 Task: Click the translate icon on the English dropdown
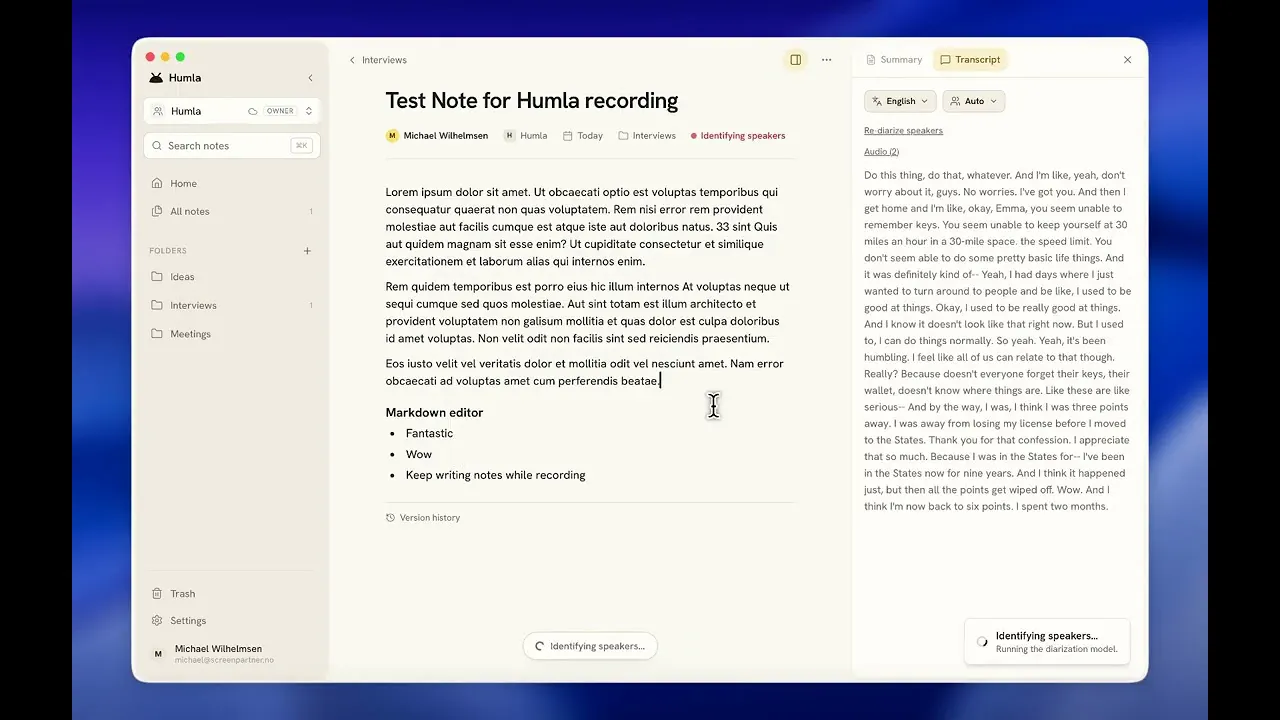coord(877,101)
